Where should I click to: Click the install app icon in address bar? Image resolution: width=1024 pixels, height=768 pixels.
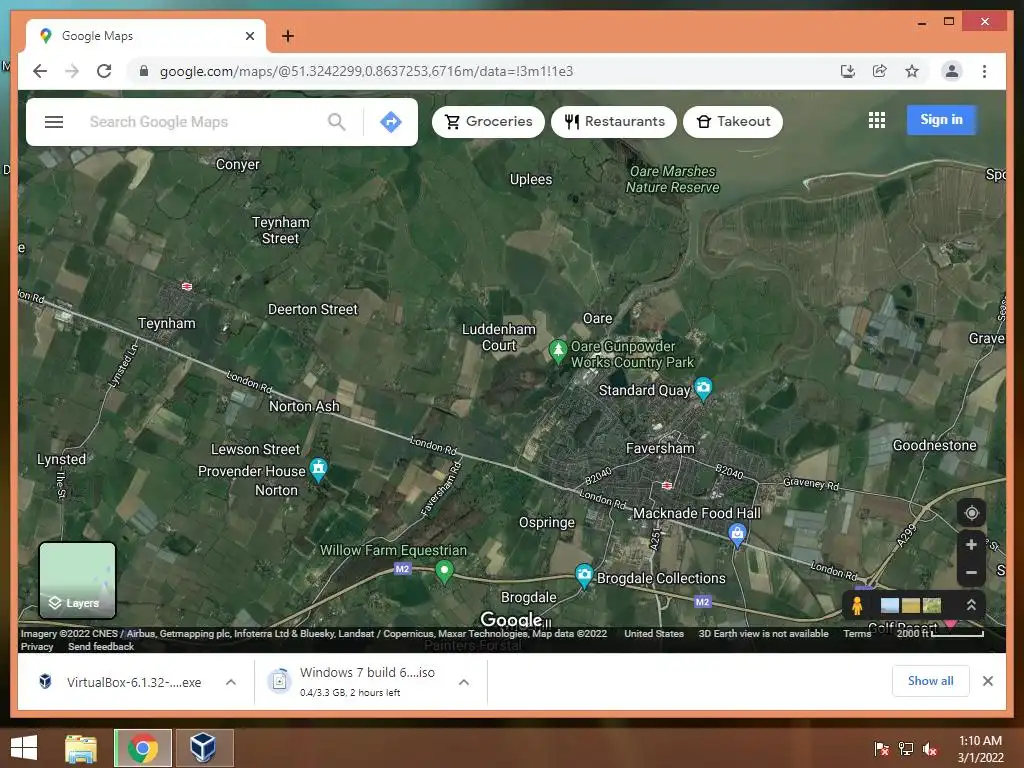click(848, 71)
